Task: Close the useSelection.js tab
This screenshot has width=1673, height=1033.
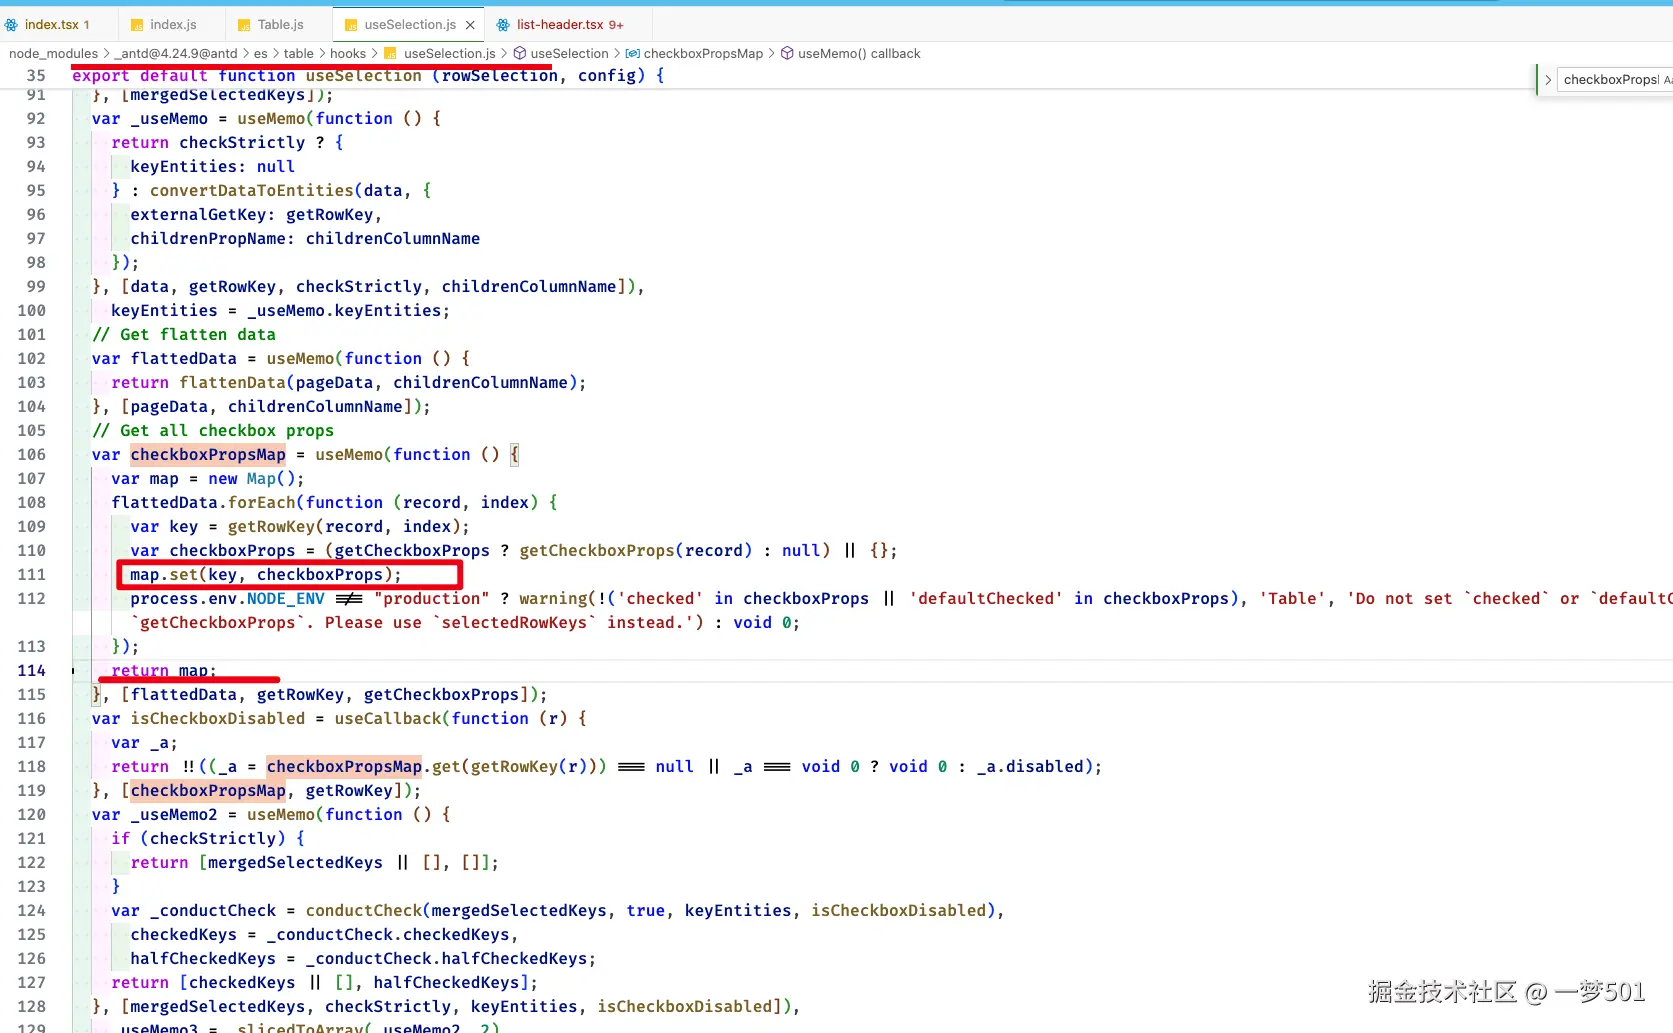Action: (470, 25)
